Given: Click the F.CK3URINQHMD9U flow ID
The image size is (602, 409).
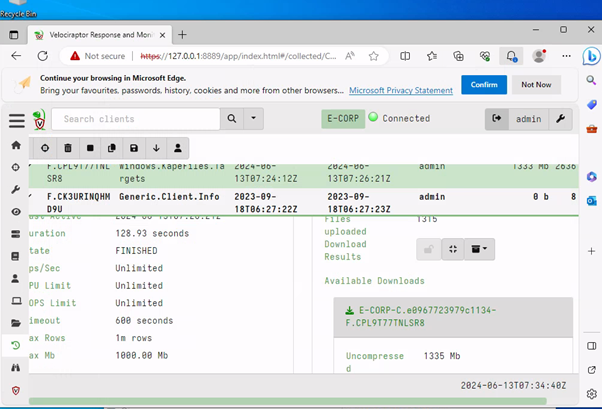Looking at the screenshot, I should click(78, 202).
